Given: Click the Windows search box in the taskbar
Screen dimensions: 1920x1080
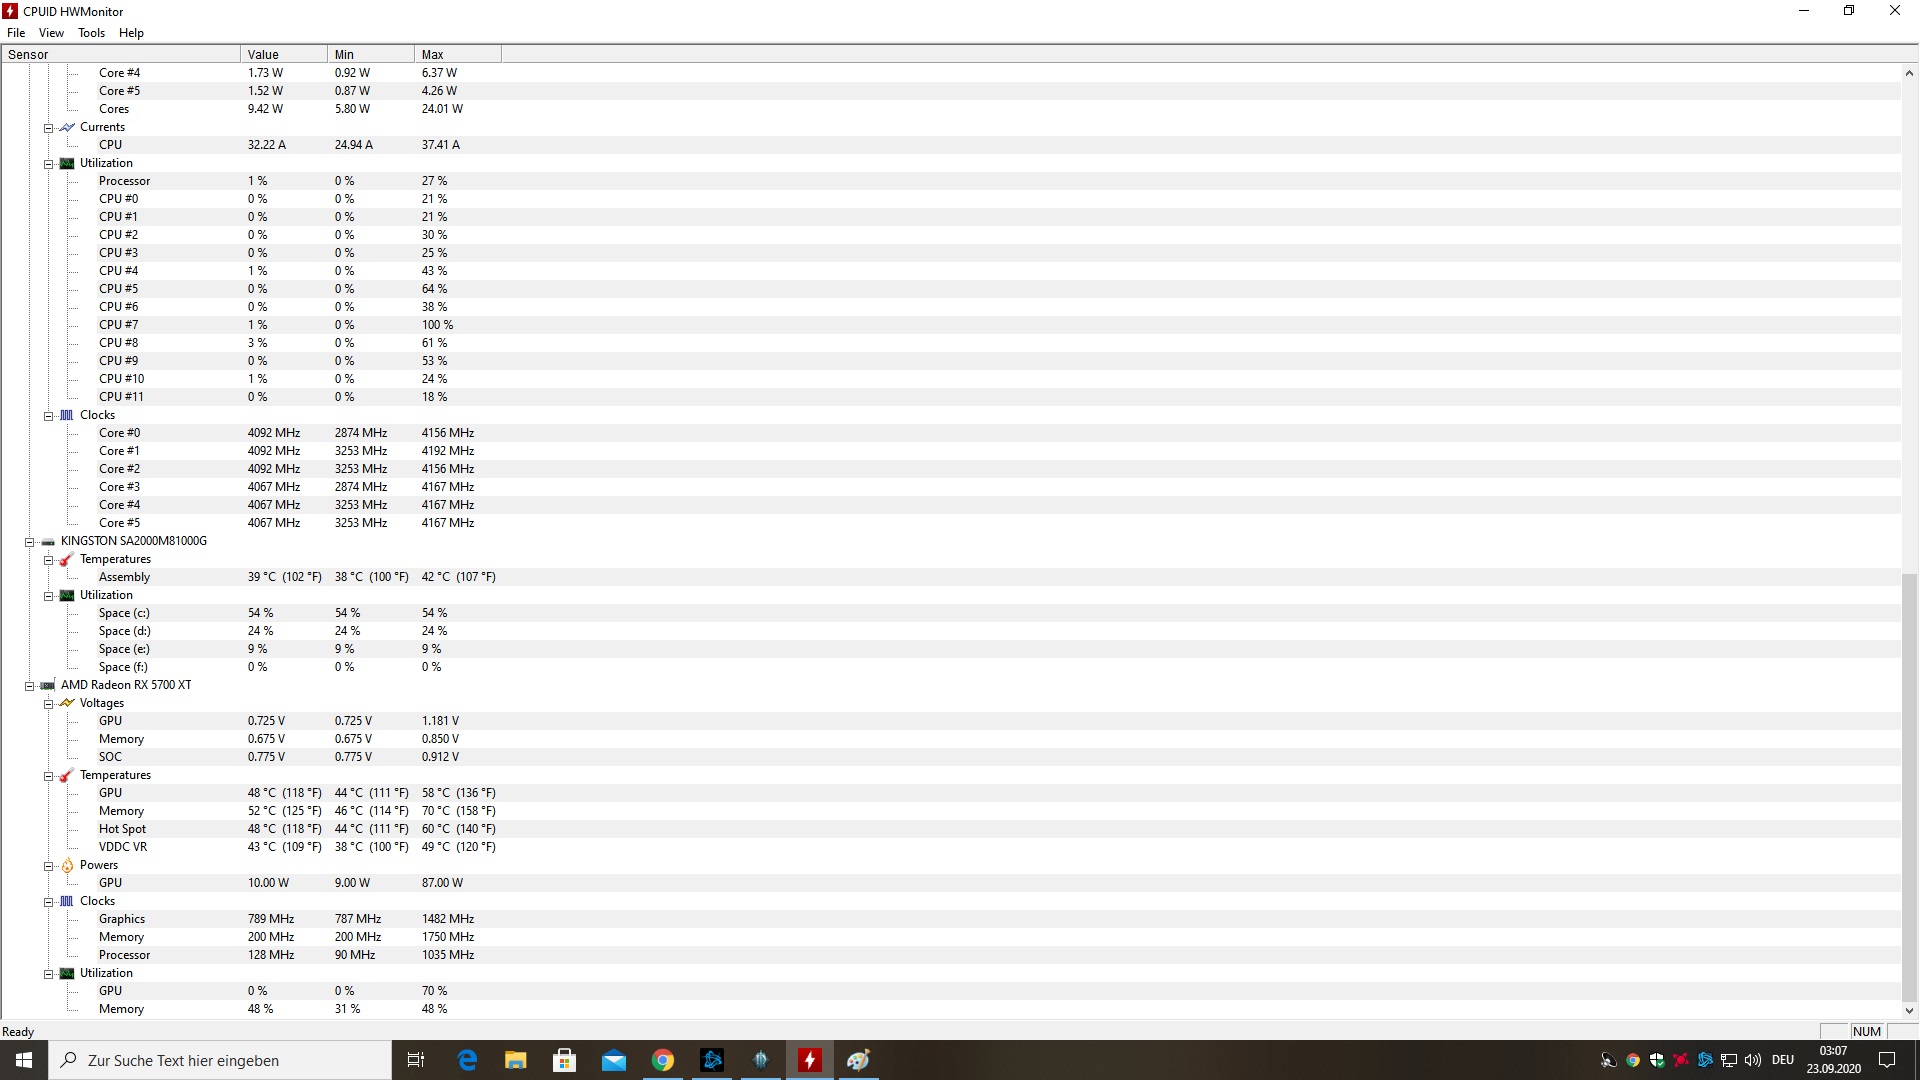Looking at the screenshot, I should tap(220, 1060).
